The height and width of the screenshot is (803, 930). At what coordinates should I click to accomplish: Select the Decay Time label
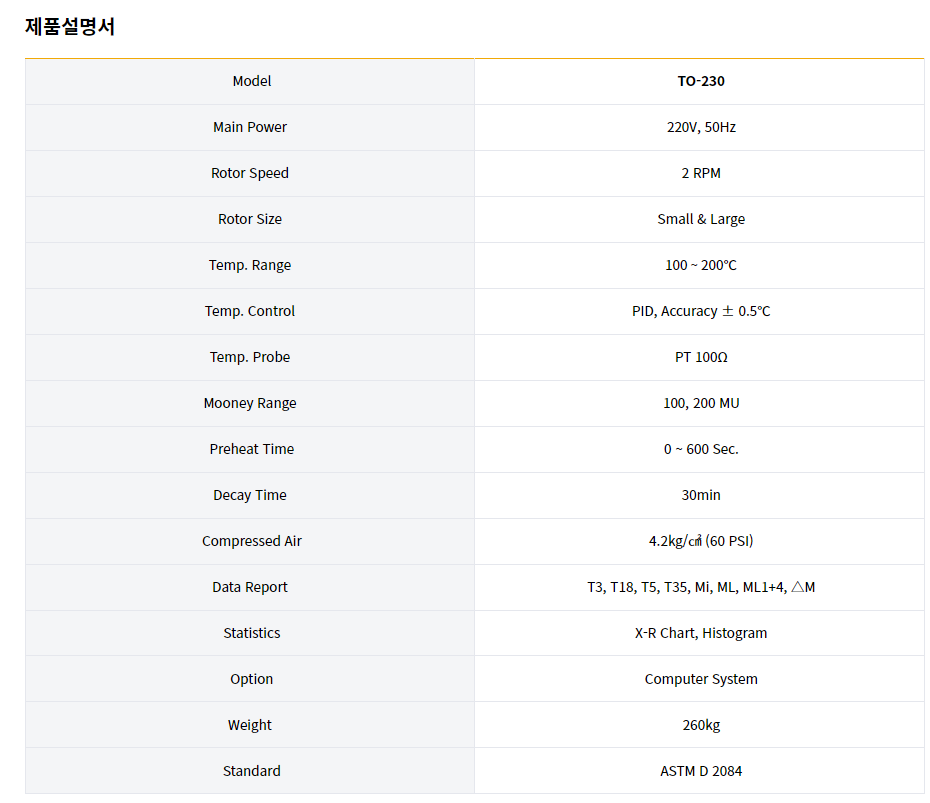pyautogui.click(x=250, y=495)
